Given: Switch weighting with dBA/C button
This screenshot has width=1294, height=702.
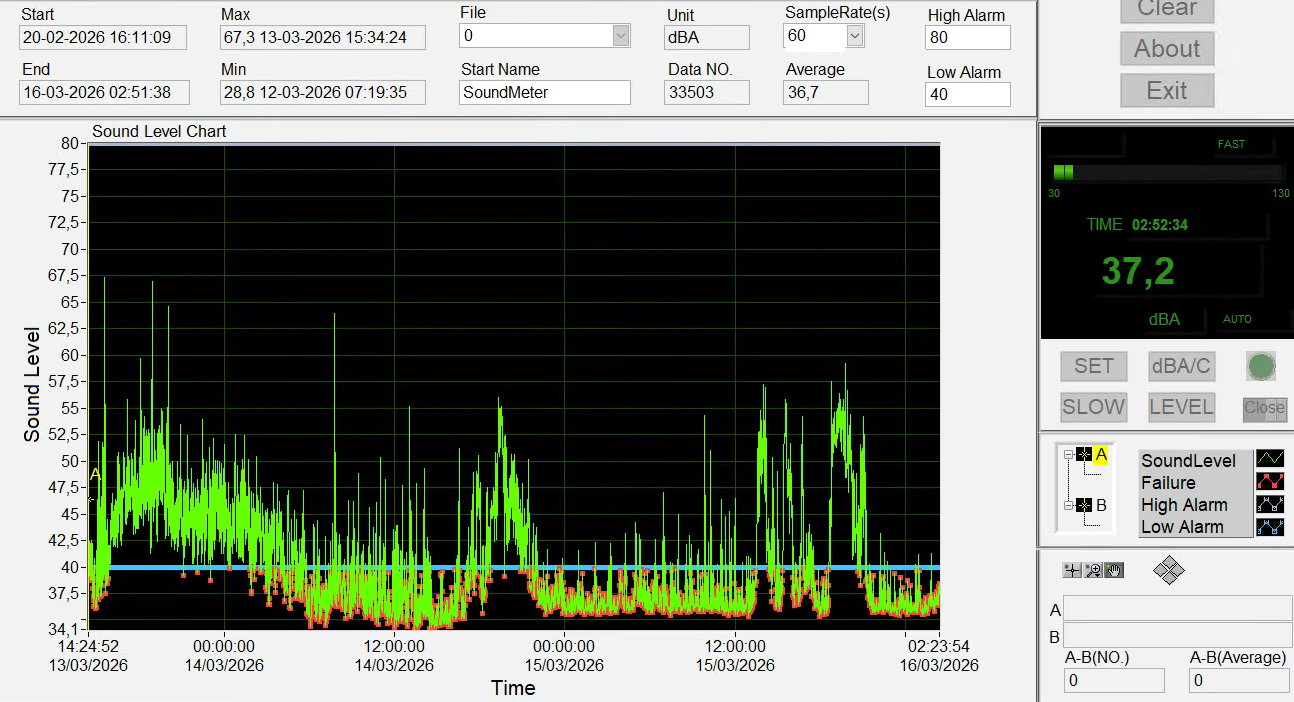Looking at the screenshot, I should click(x=1181, y=366).
